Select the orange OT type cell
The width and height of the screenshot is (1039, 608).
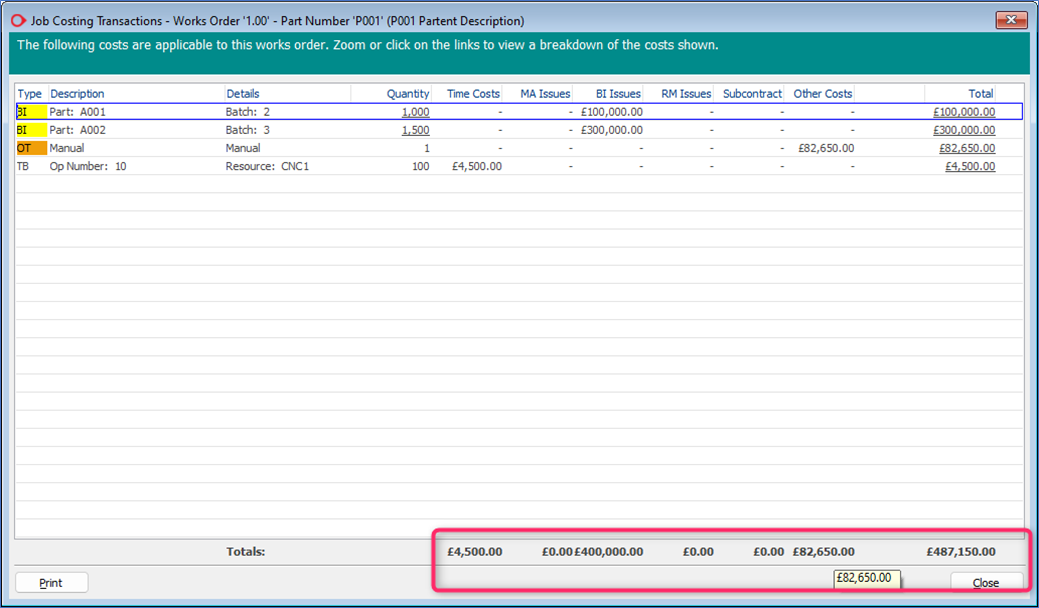point(29,147)
